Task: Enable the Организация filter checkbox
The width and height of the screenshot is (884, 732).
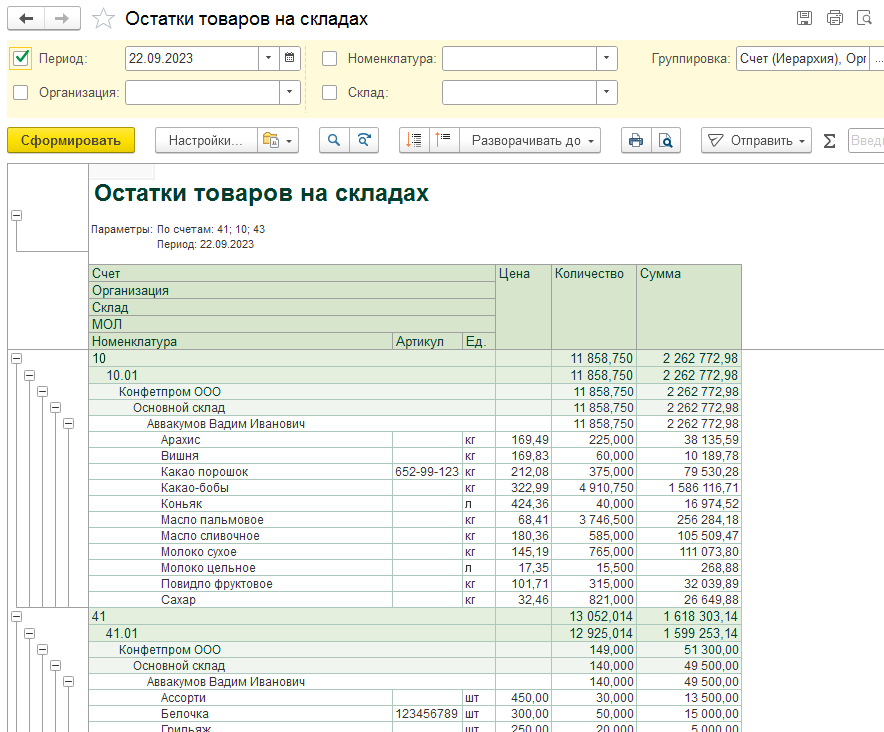Action: (x=20, y=92)
